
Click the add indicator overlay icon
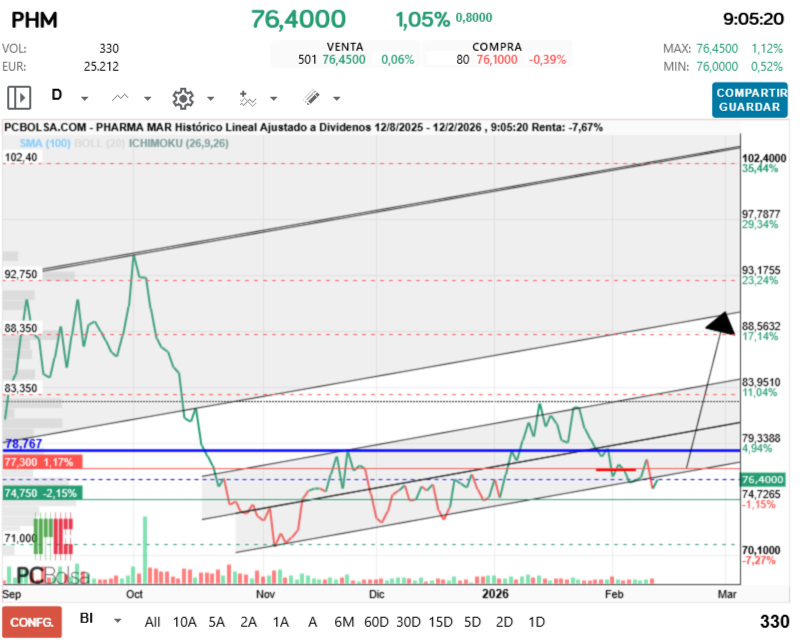click(x=246, y=98)
